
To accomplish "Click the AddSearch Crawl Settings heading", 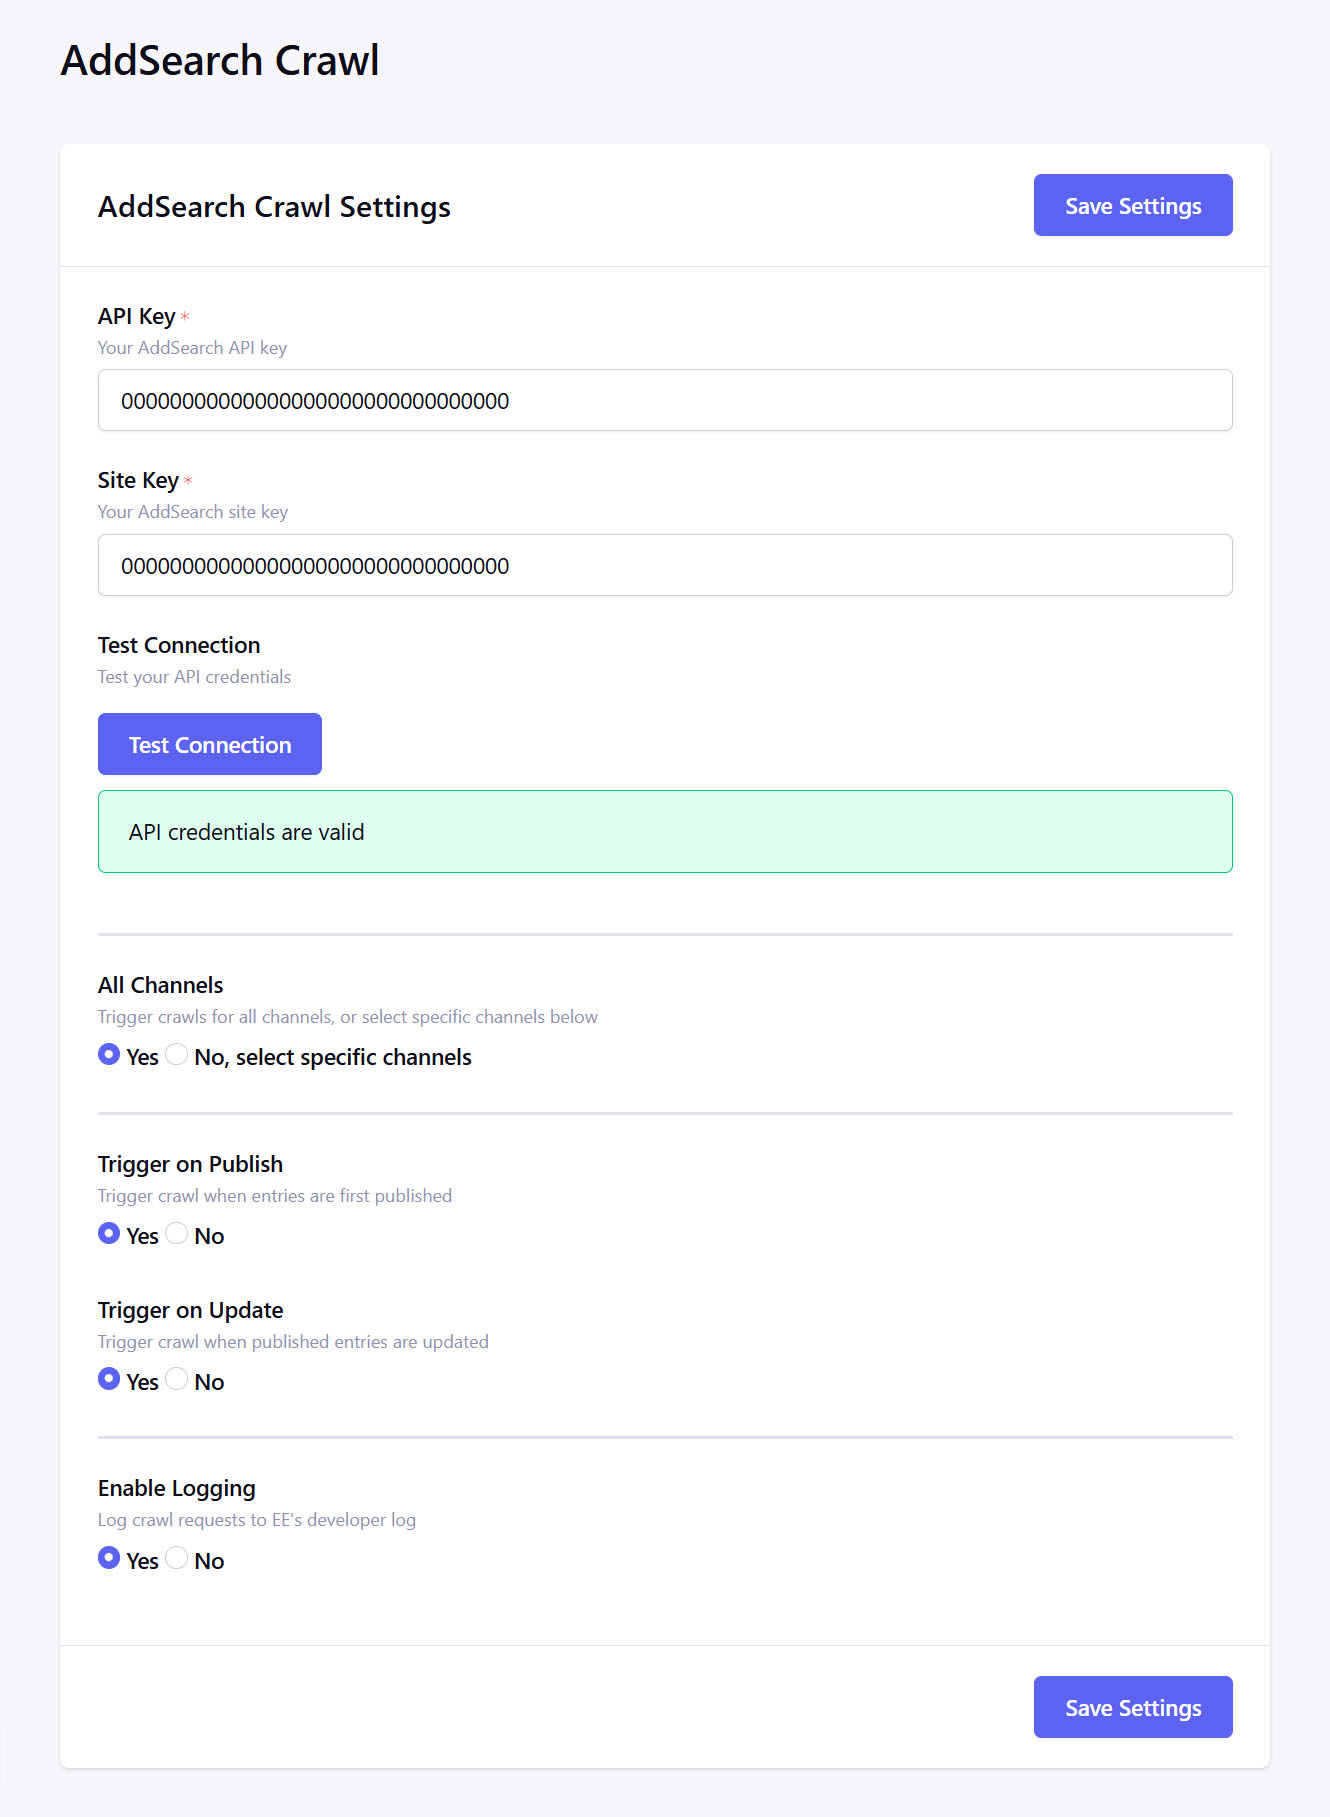I will (x=274, y=206).
